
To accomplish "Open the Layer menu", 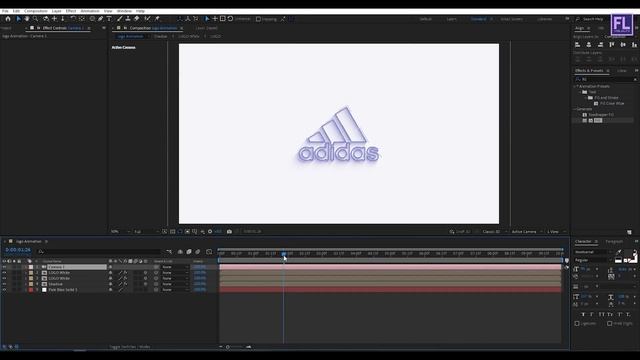I will click(x=57, y=11).
